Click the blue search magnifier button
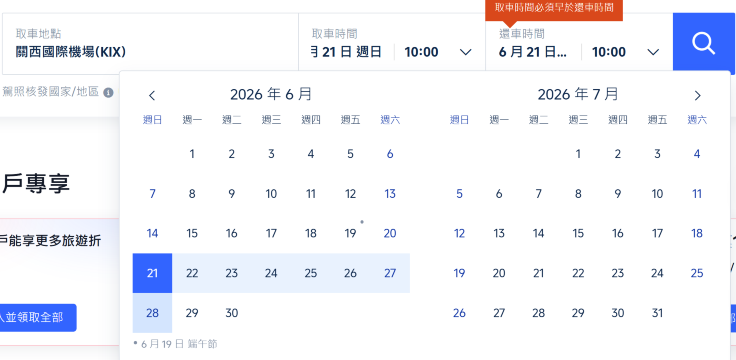The height and width of the screenshot is (360, 736). (x=703, y=44)
